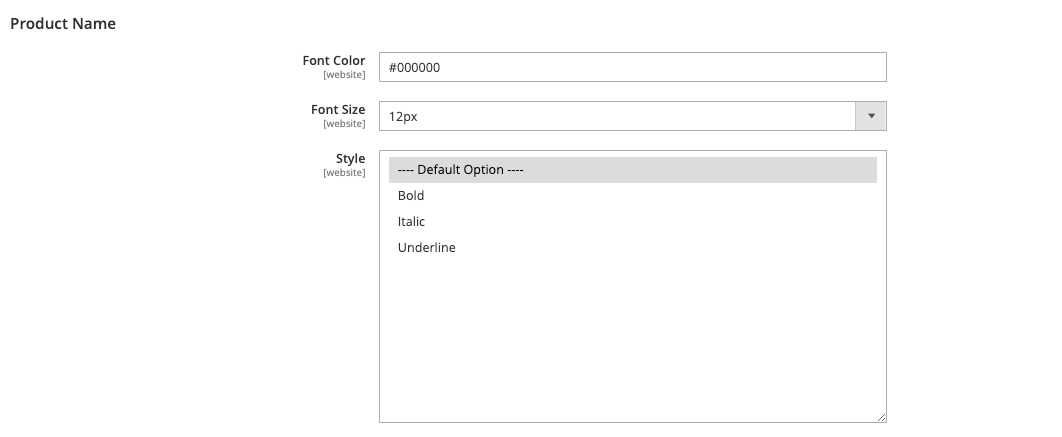Select the #000000 hex value text
Viewport: 1062px width, 437px height.
414,68
